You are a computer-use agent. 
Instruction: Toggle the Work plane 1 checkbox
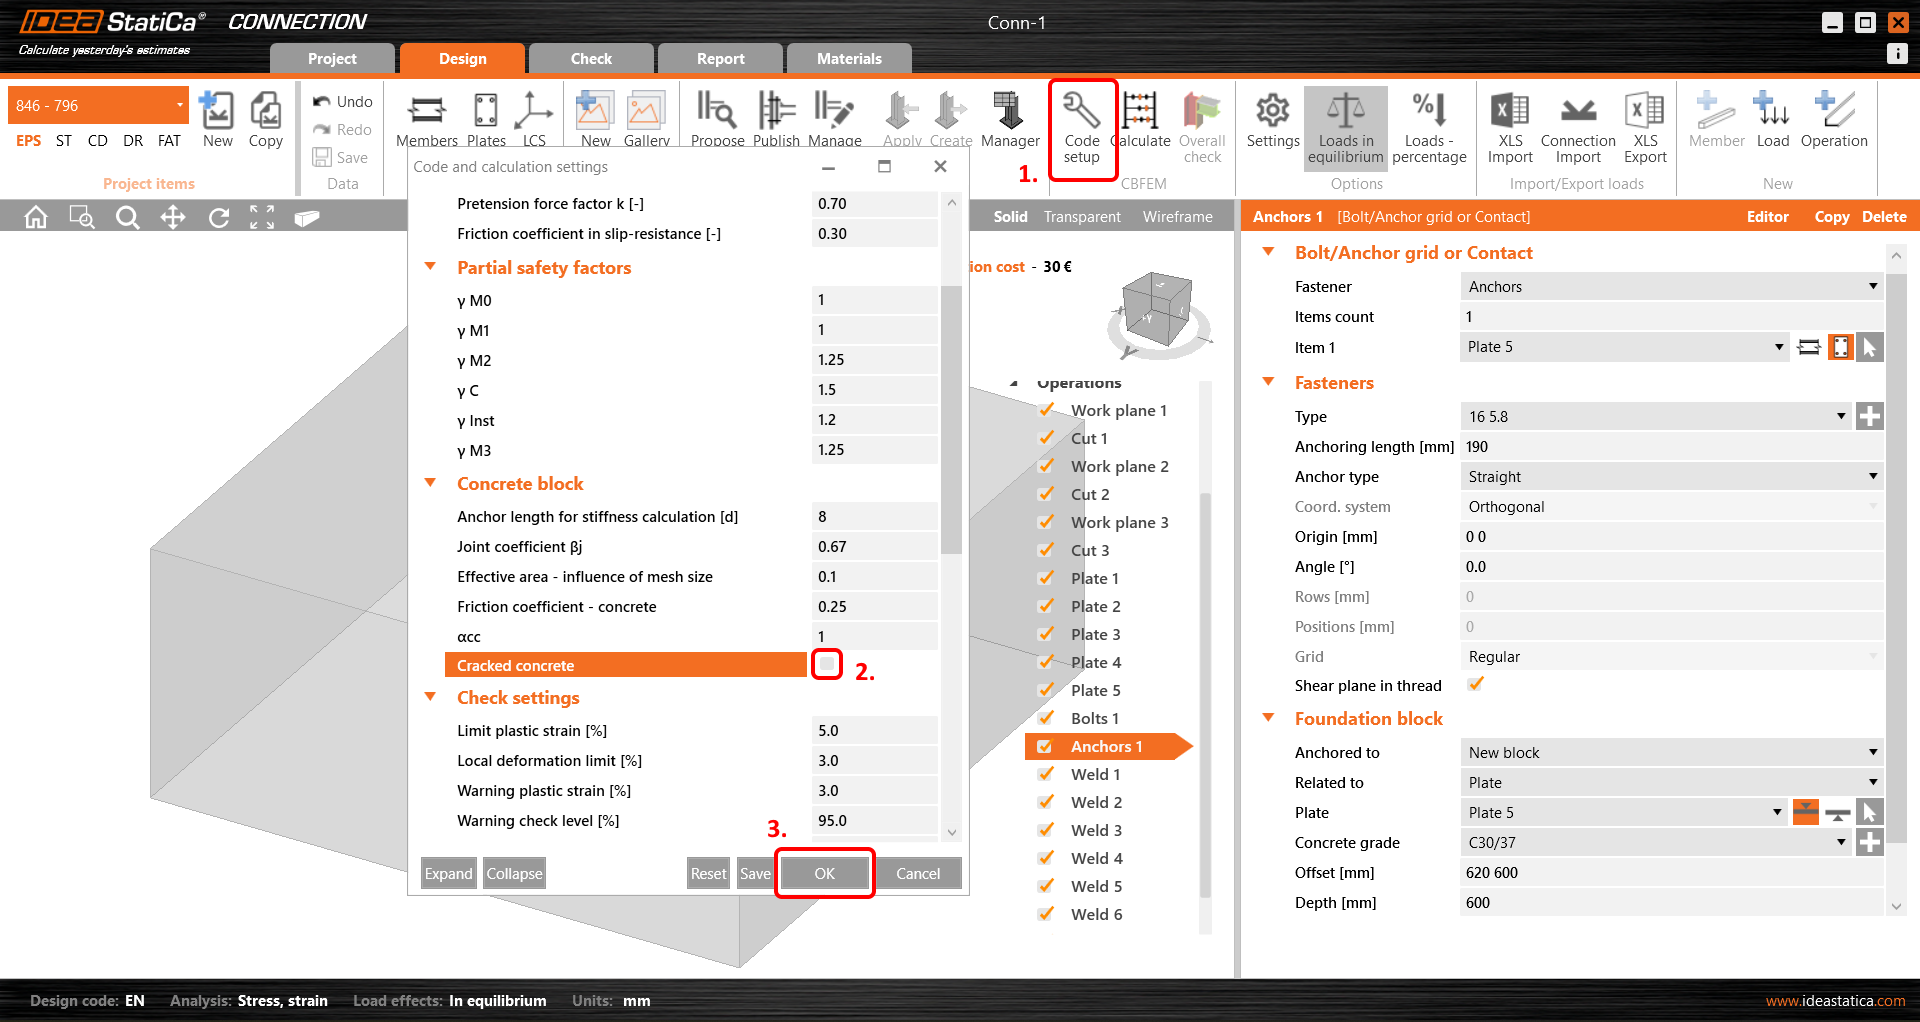[x=1045, y=410]
